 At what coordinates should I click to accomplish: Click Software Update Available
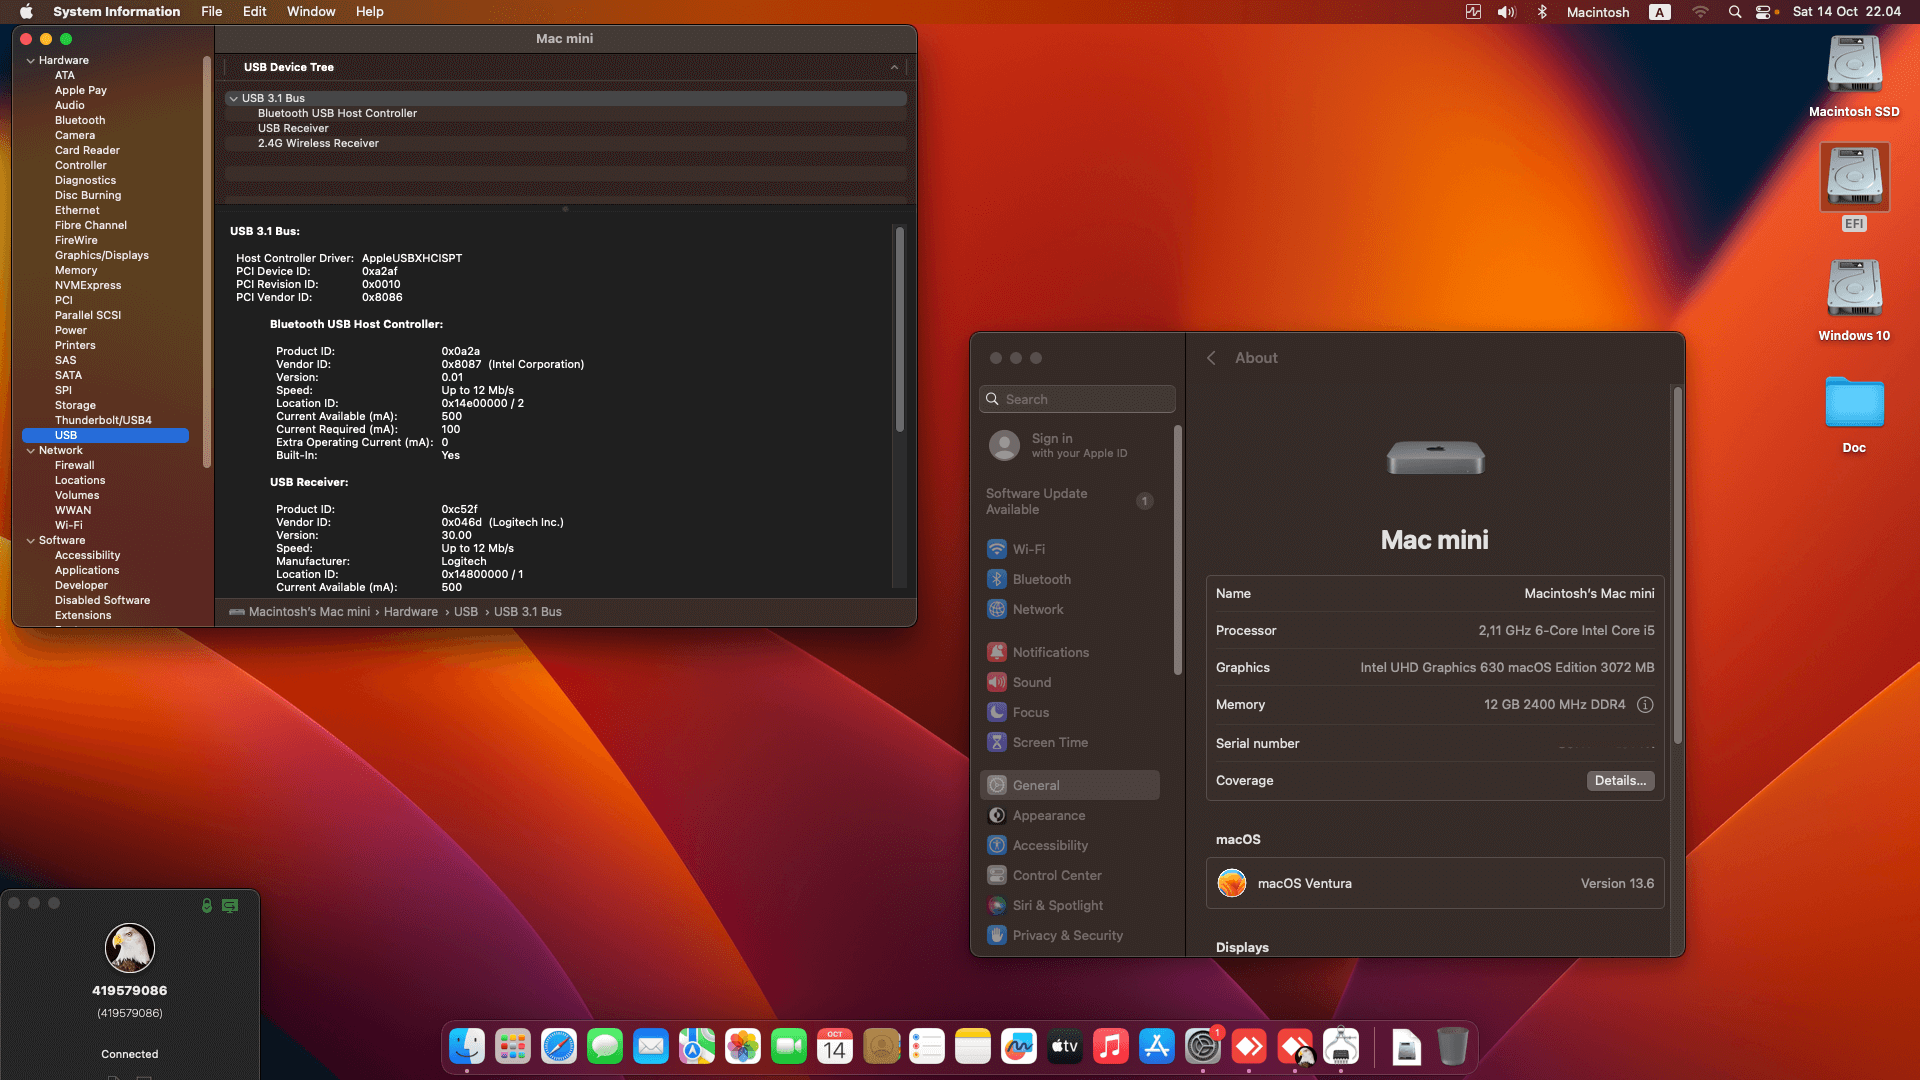coord(1037,501)
